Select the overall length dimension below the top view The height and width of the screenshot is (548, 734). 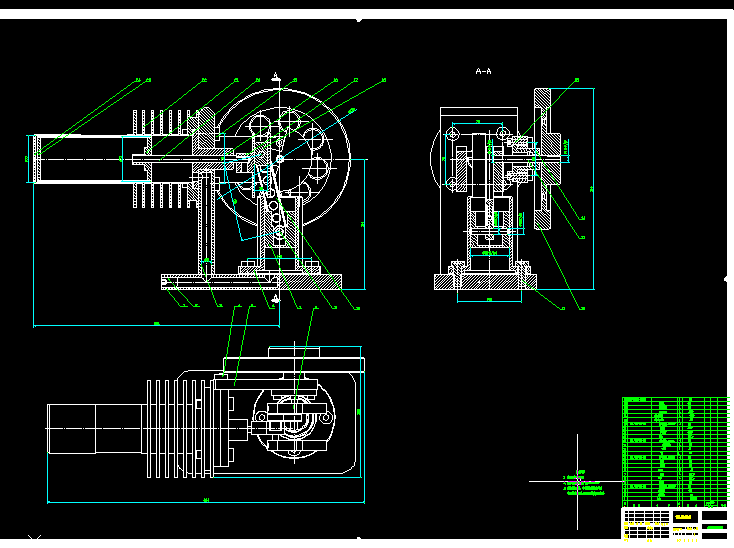(x=206, y=502)
